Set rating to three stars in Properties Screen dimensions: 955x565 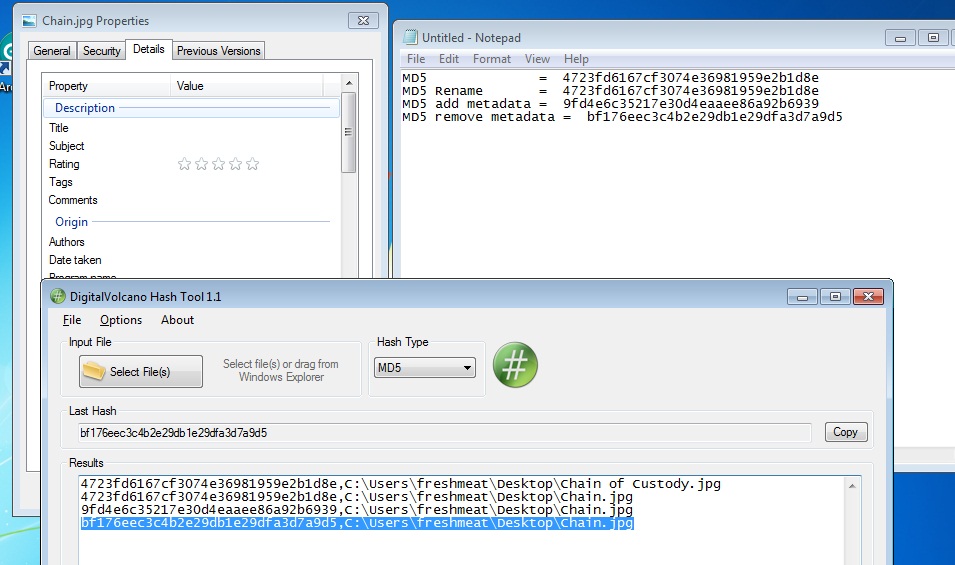(x=219, y=164)
